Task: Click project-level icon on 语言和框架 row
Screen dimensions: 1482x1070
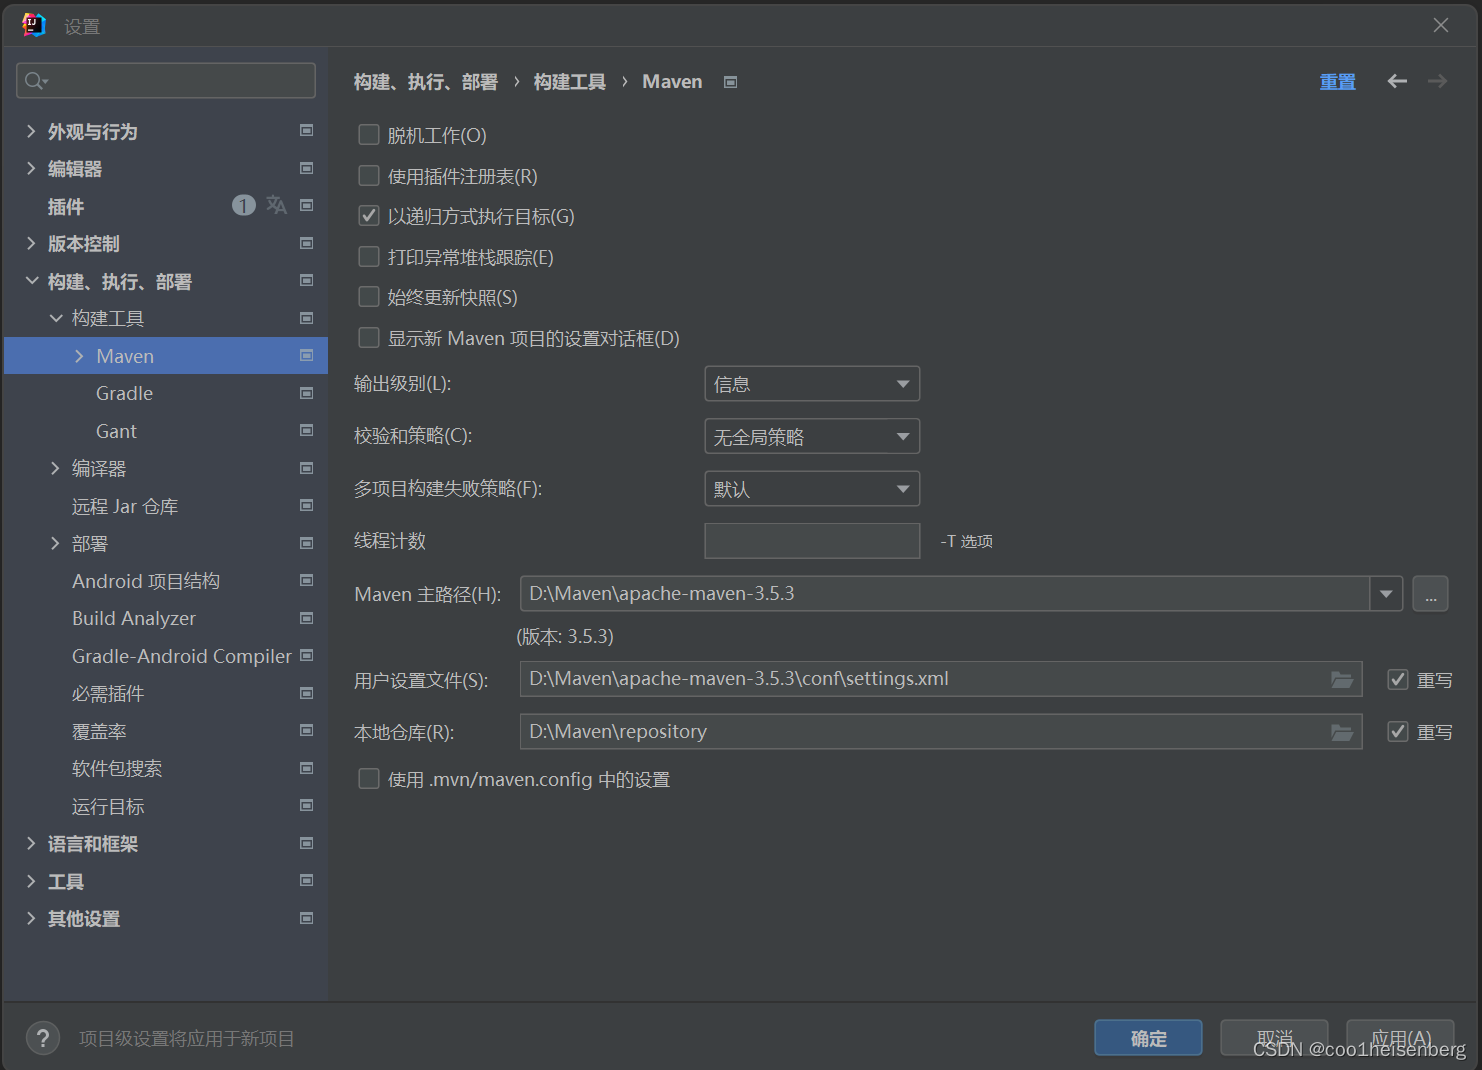Action: pyautogui.click(x=307, y=843)
